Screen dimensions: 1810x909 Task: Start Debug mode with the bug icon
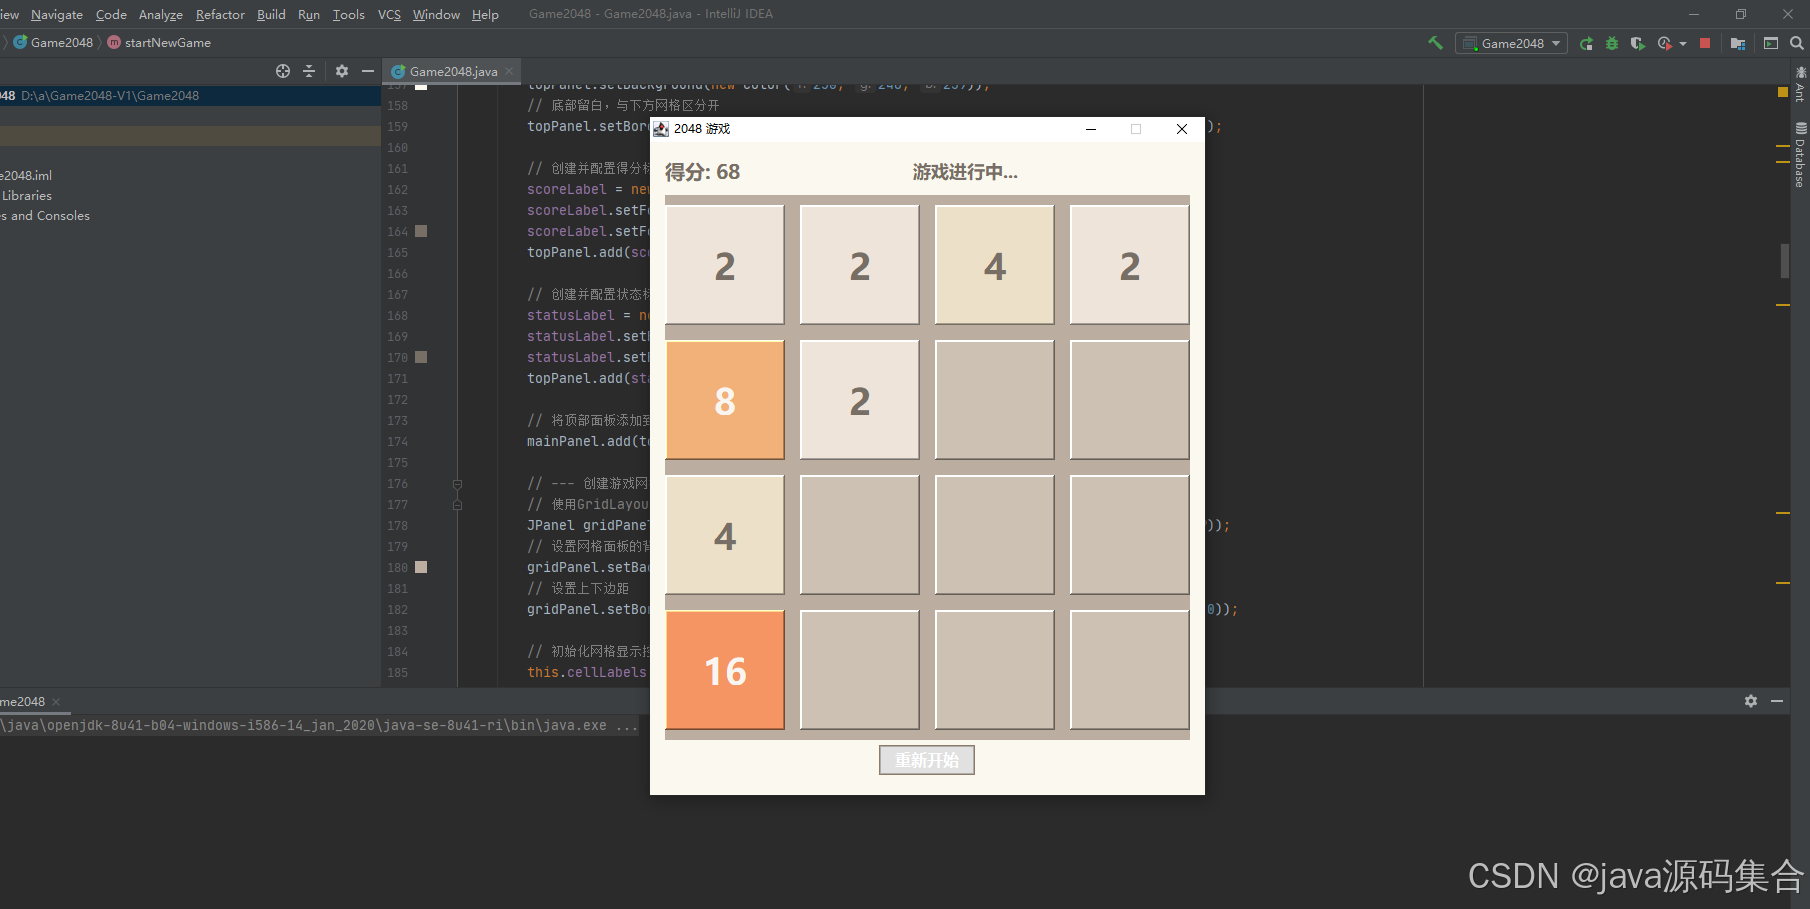(1611, 43)
